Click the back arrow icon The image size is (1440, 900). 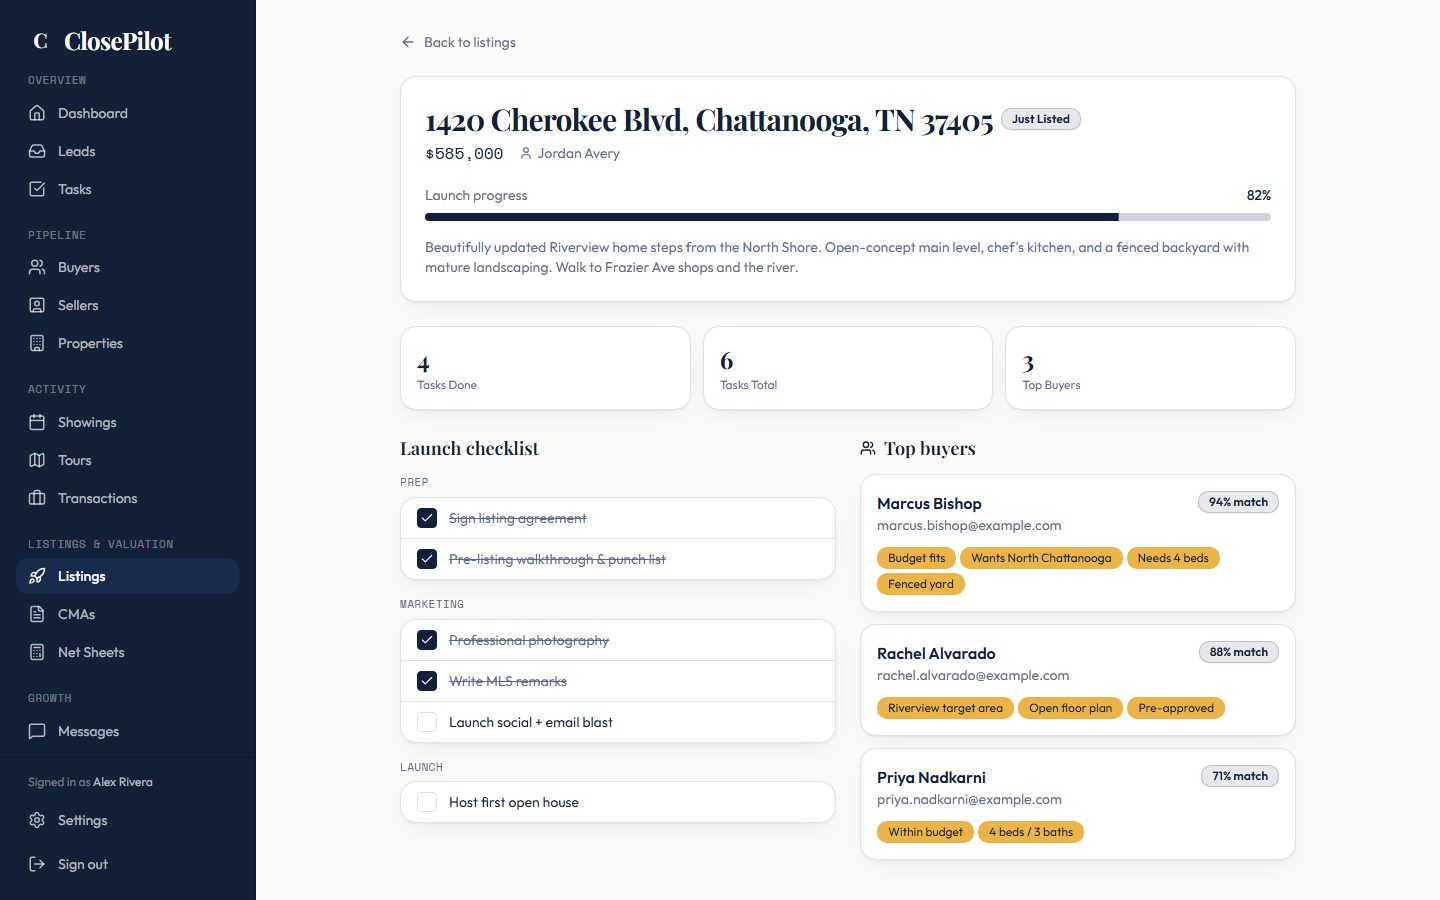[408, 42]
